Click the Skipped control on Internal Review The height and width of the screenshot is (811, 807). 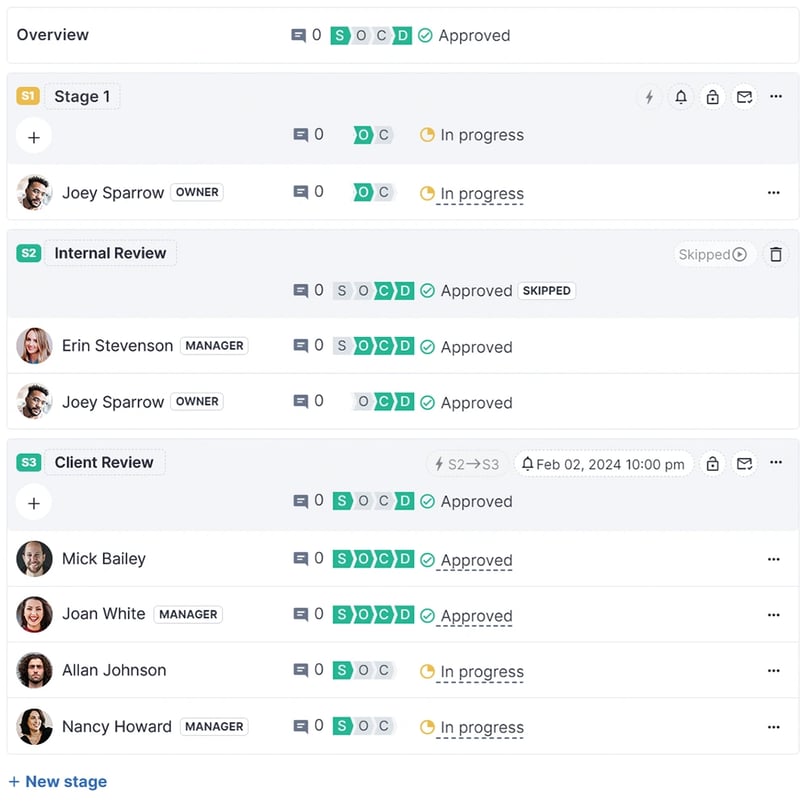click(711, 254)
